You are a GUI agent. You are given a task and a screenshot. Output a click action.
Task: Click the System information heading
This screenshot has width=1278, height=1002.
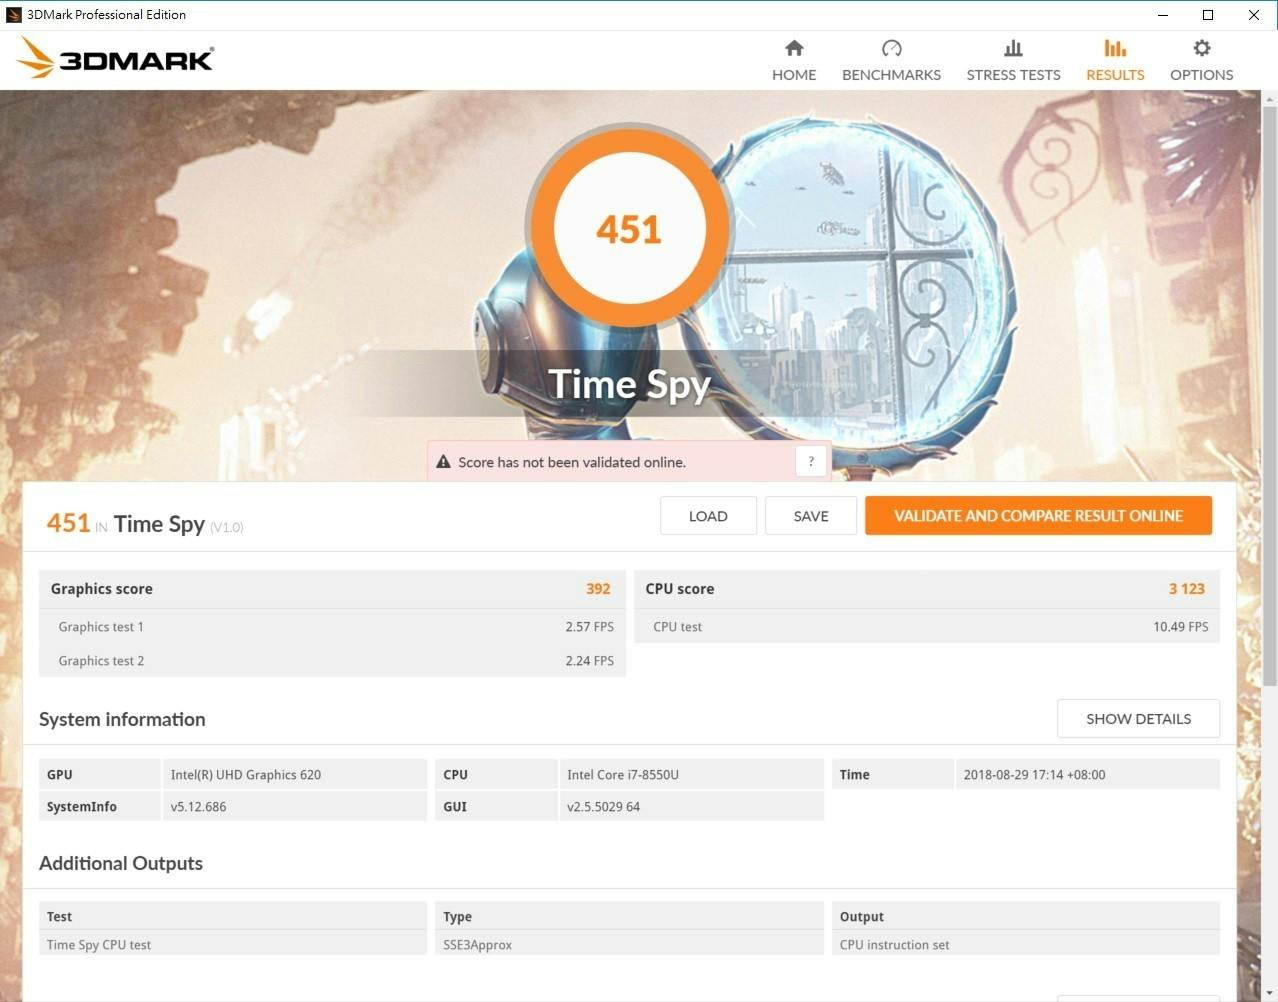(x=122, y=719)
